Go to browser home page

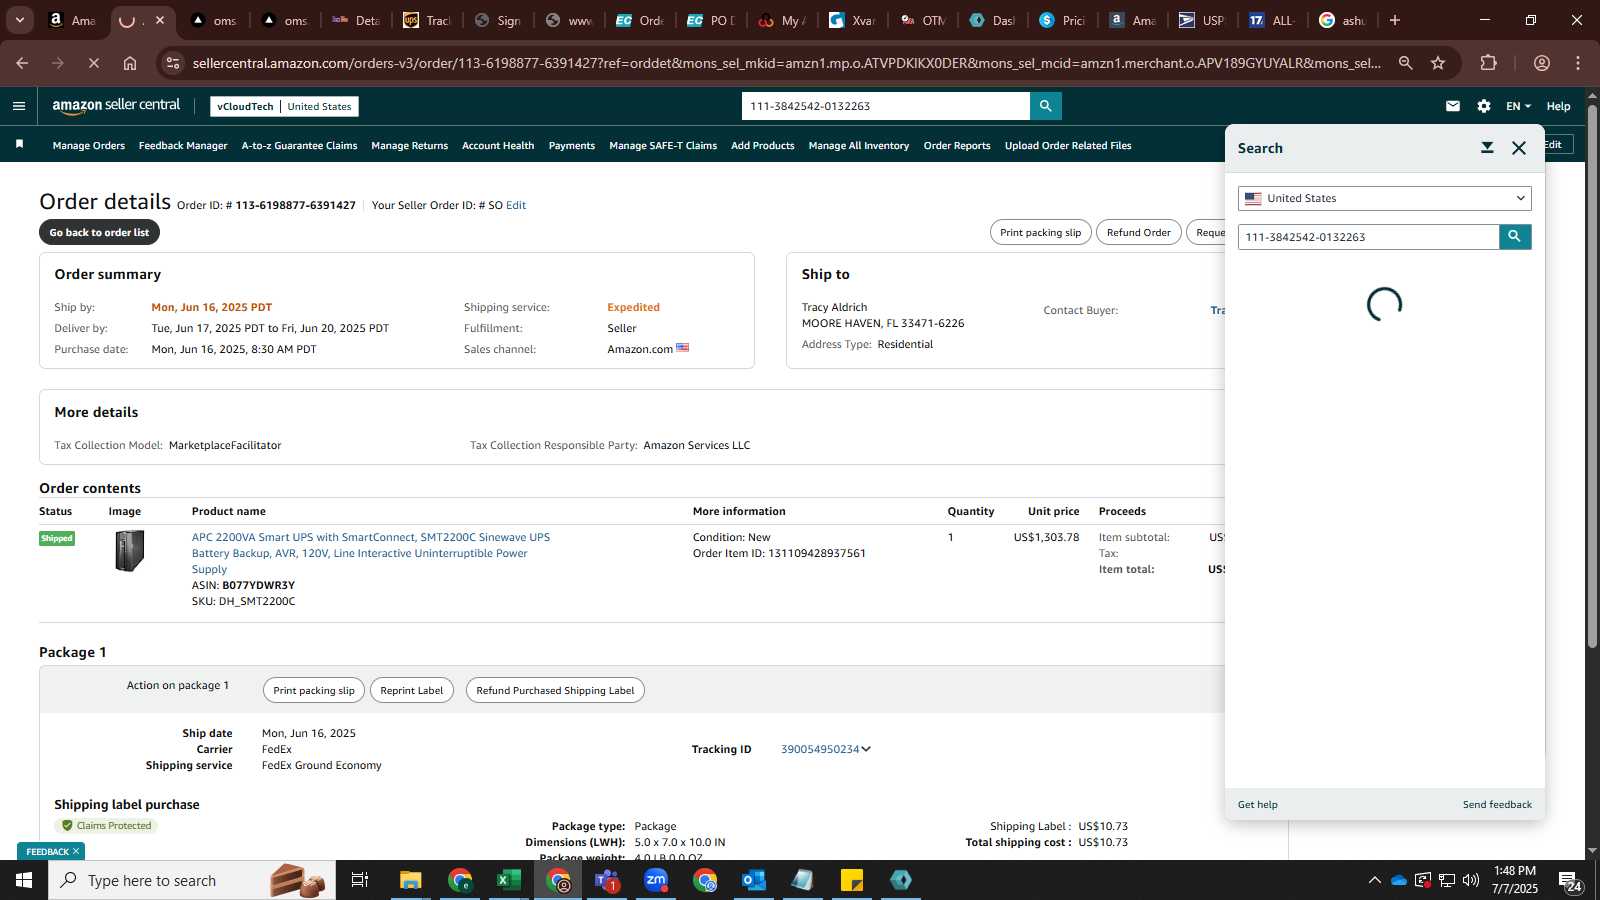point(130,63)
